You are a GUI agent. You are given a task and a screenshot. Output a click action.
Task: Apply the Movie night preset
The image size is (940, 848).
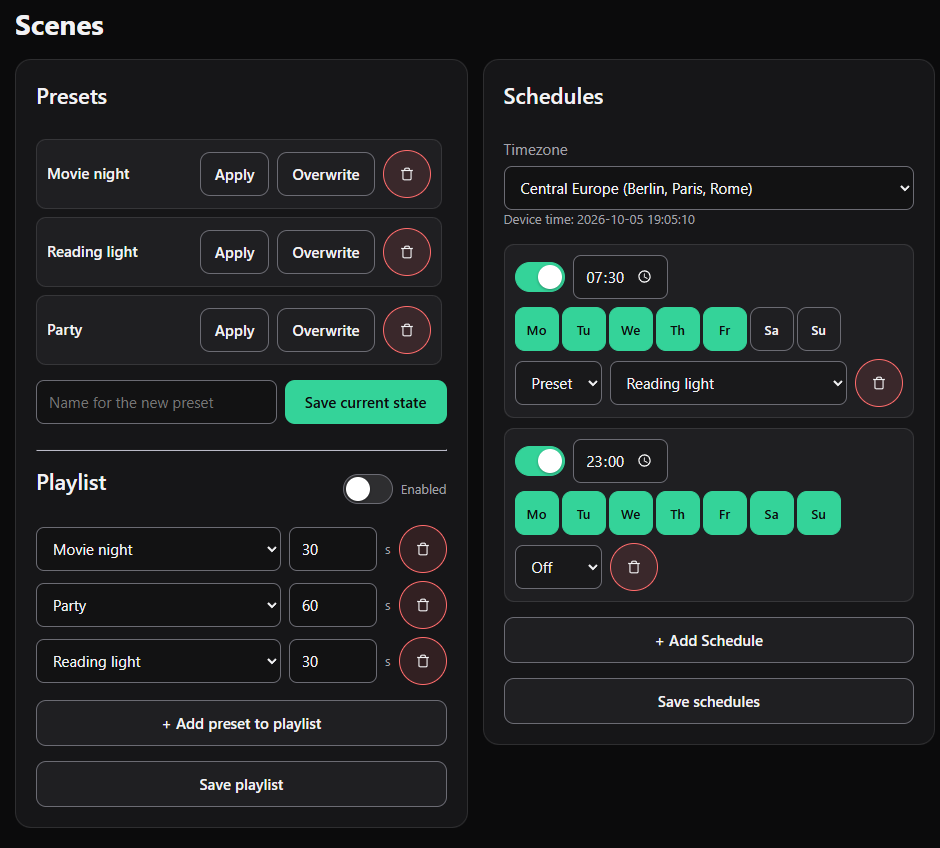[x=234, y=174]
